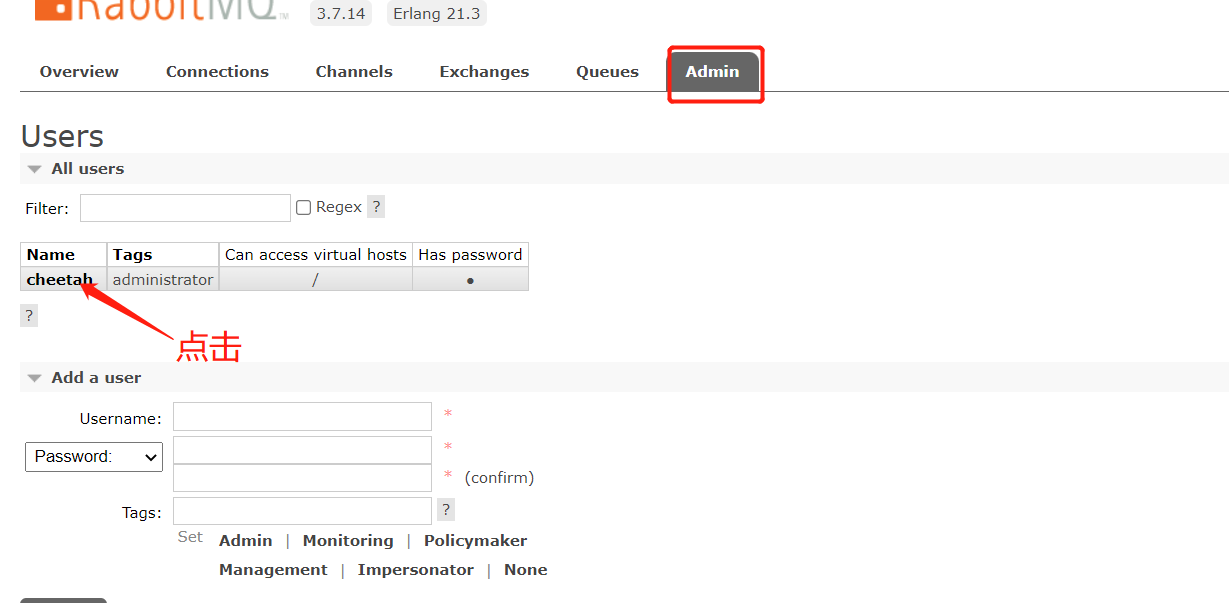
Task: Open help below the users table
Action: coord(29,316)
